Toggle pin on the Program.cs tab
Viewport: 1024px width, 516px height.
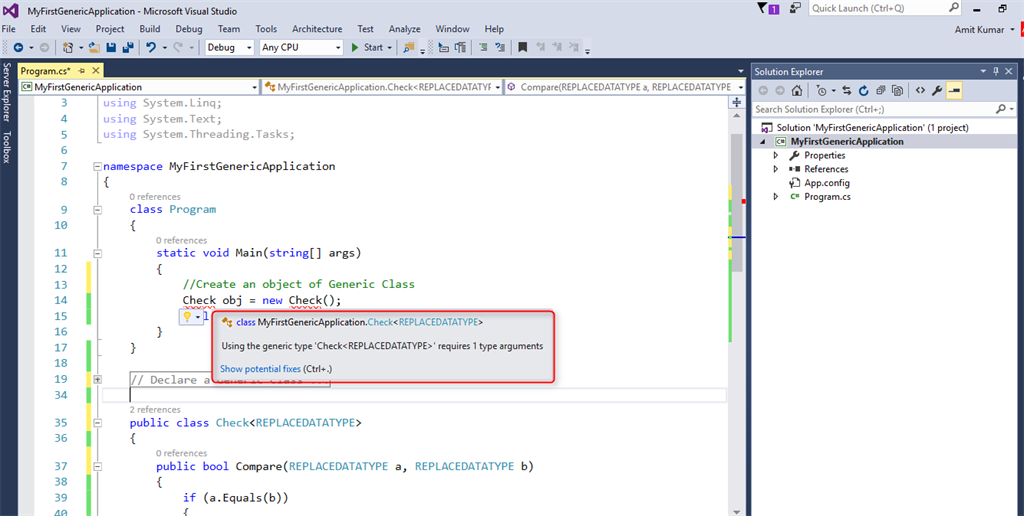pos(81,71)
